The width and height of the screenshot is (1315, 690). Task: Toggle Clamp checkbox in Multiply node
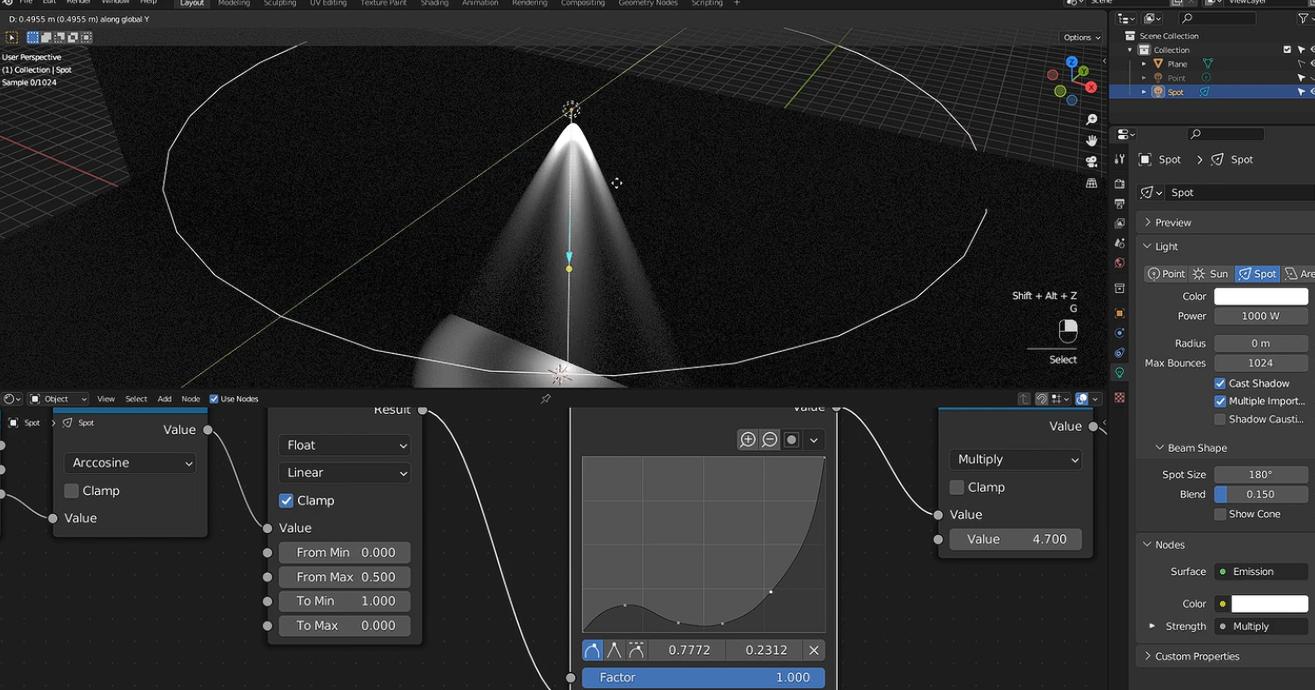(x=956, y=487)
